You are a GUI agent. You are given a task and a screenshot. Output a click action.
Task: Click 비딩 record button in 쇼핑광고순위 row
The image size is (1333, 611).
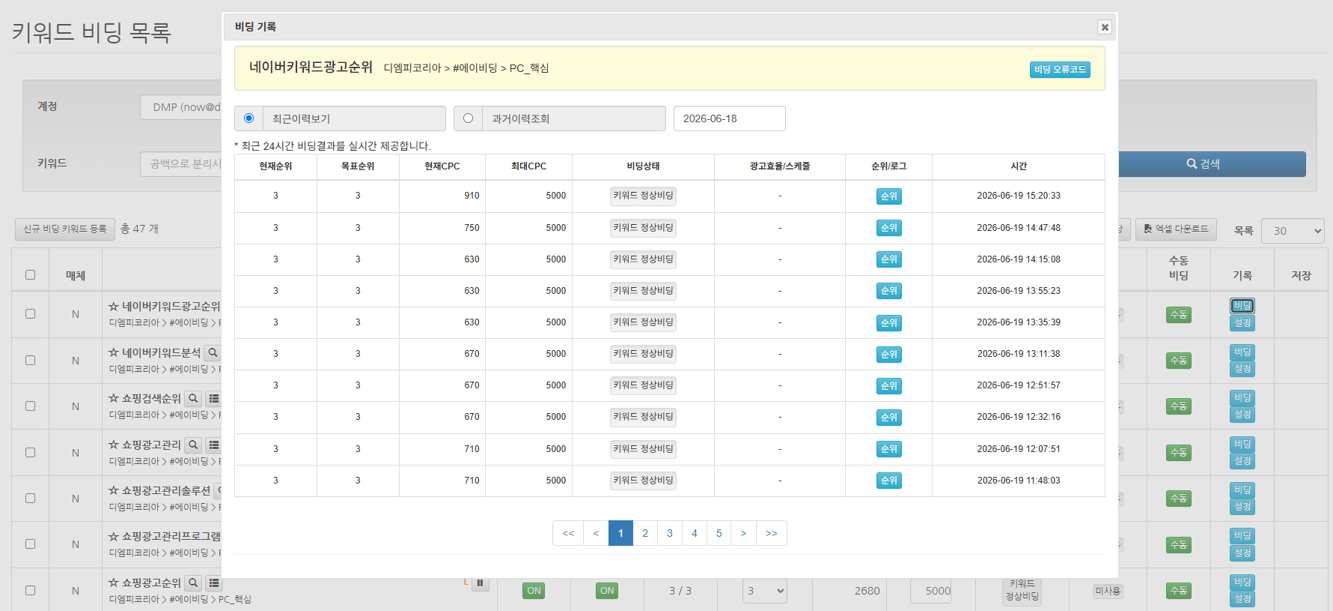[1242, 582]
